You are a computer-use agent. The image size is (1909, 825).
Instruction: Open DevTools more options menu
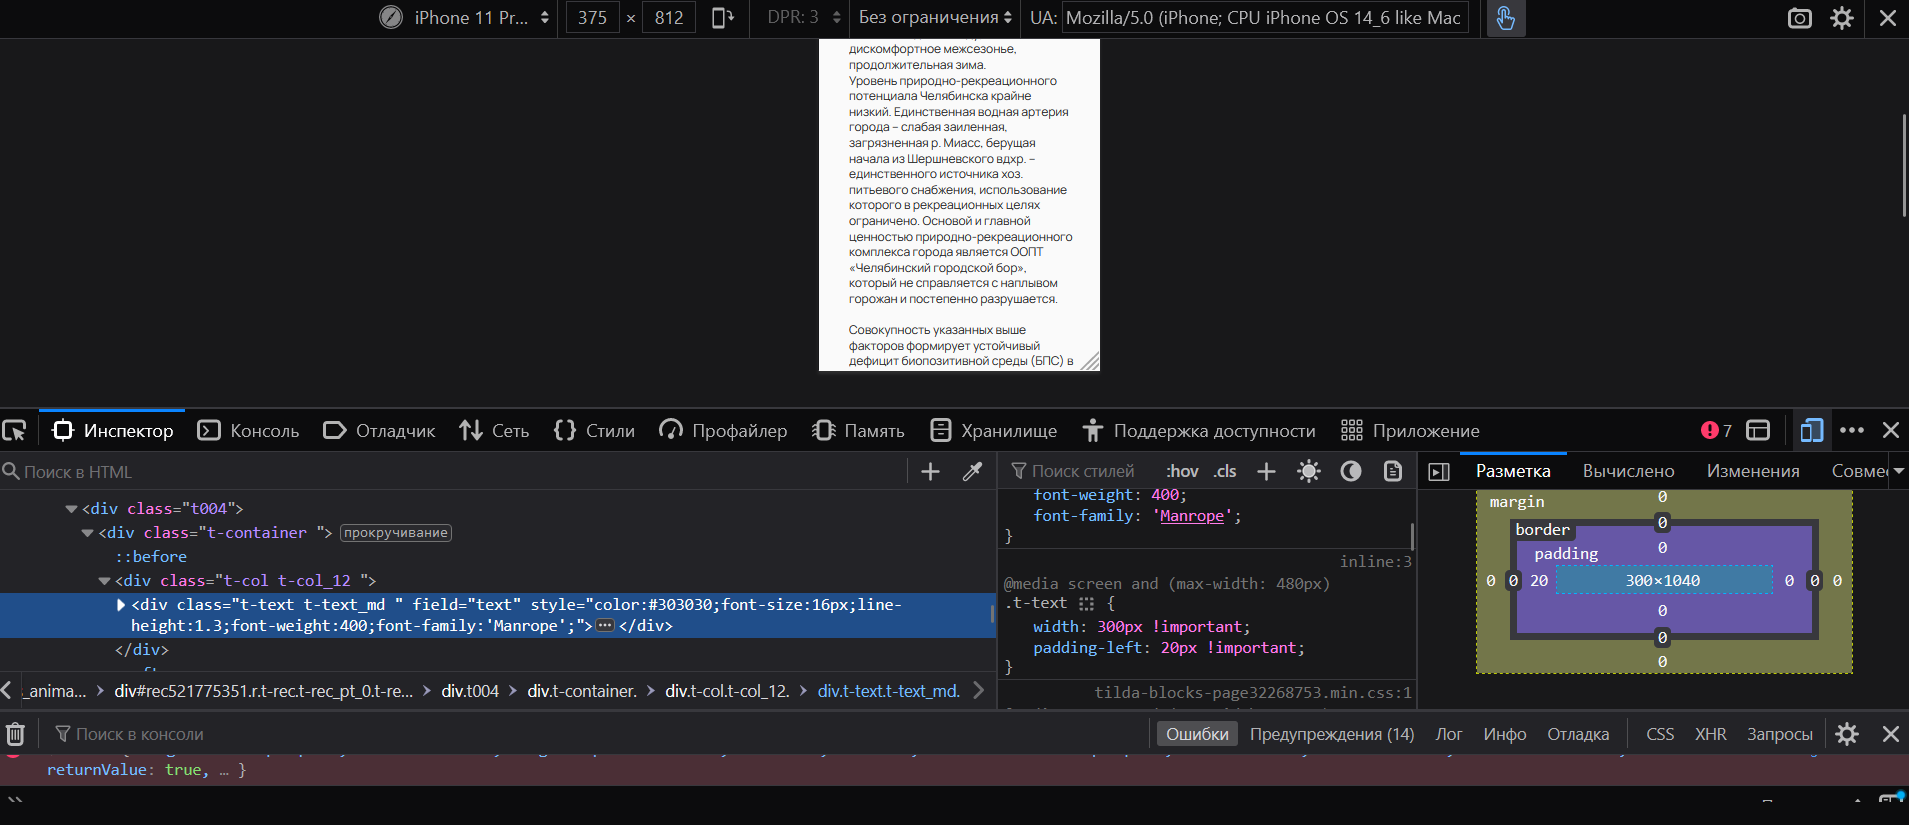(1852, 430)
